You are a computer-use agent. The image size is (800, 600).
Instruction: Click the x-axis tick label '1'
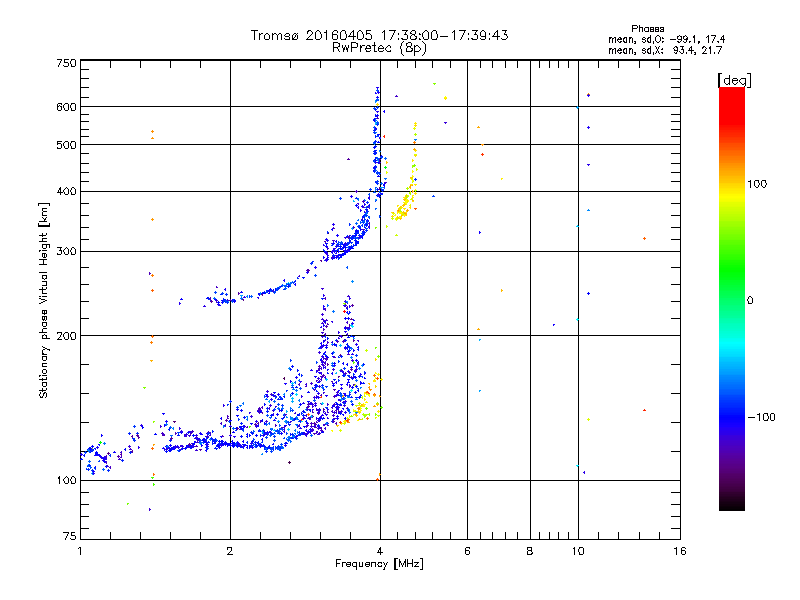[x=80, y=551]
